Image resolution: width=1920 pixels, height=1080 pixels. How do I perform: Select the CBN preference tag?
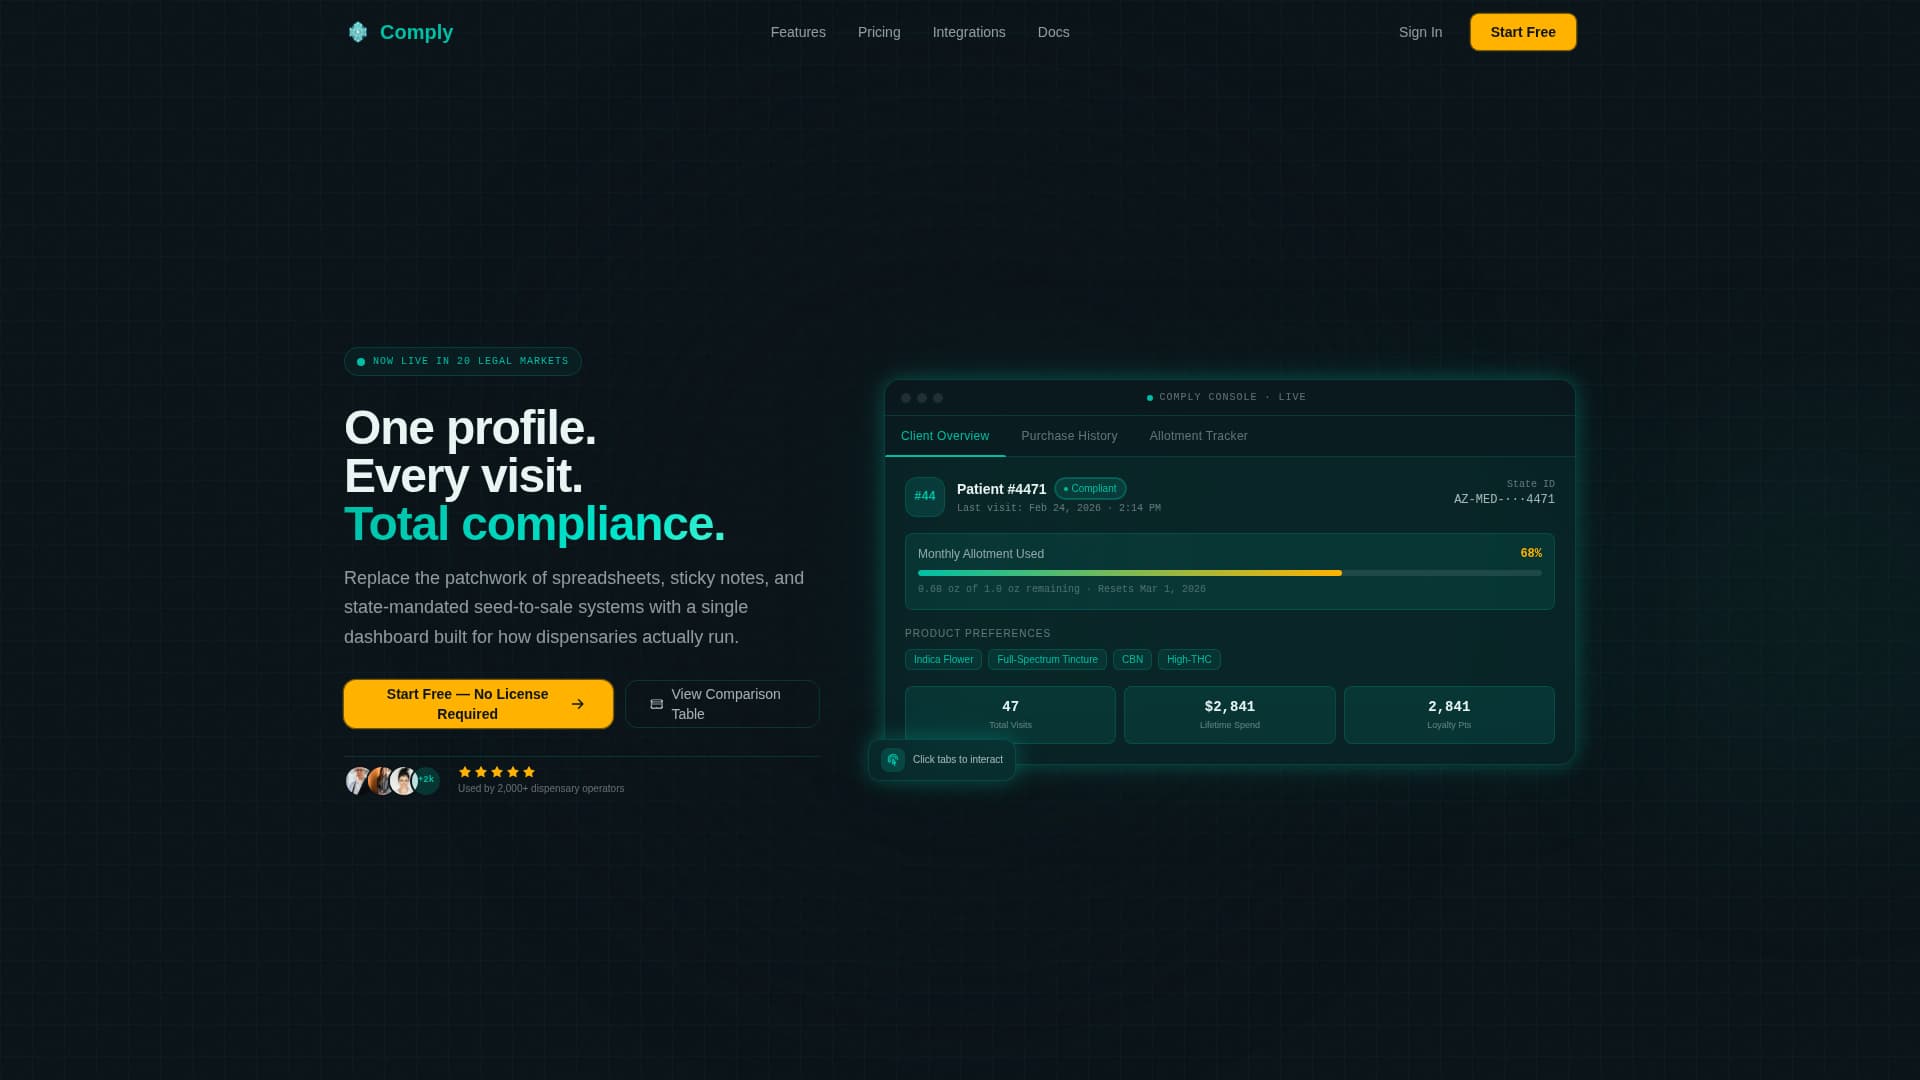point(1132,660)
